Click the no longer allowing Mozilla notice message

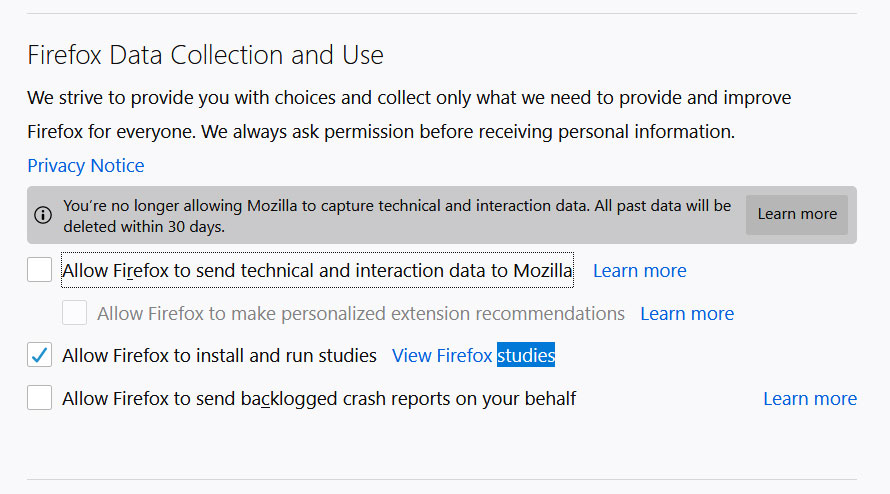pyautogui.click(x=397, y=216)
